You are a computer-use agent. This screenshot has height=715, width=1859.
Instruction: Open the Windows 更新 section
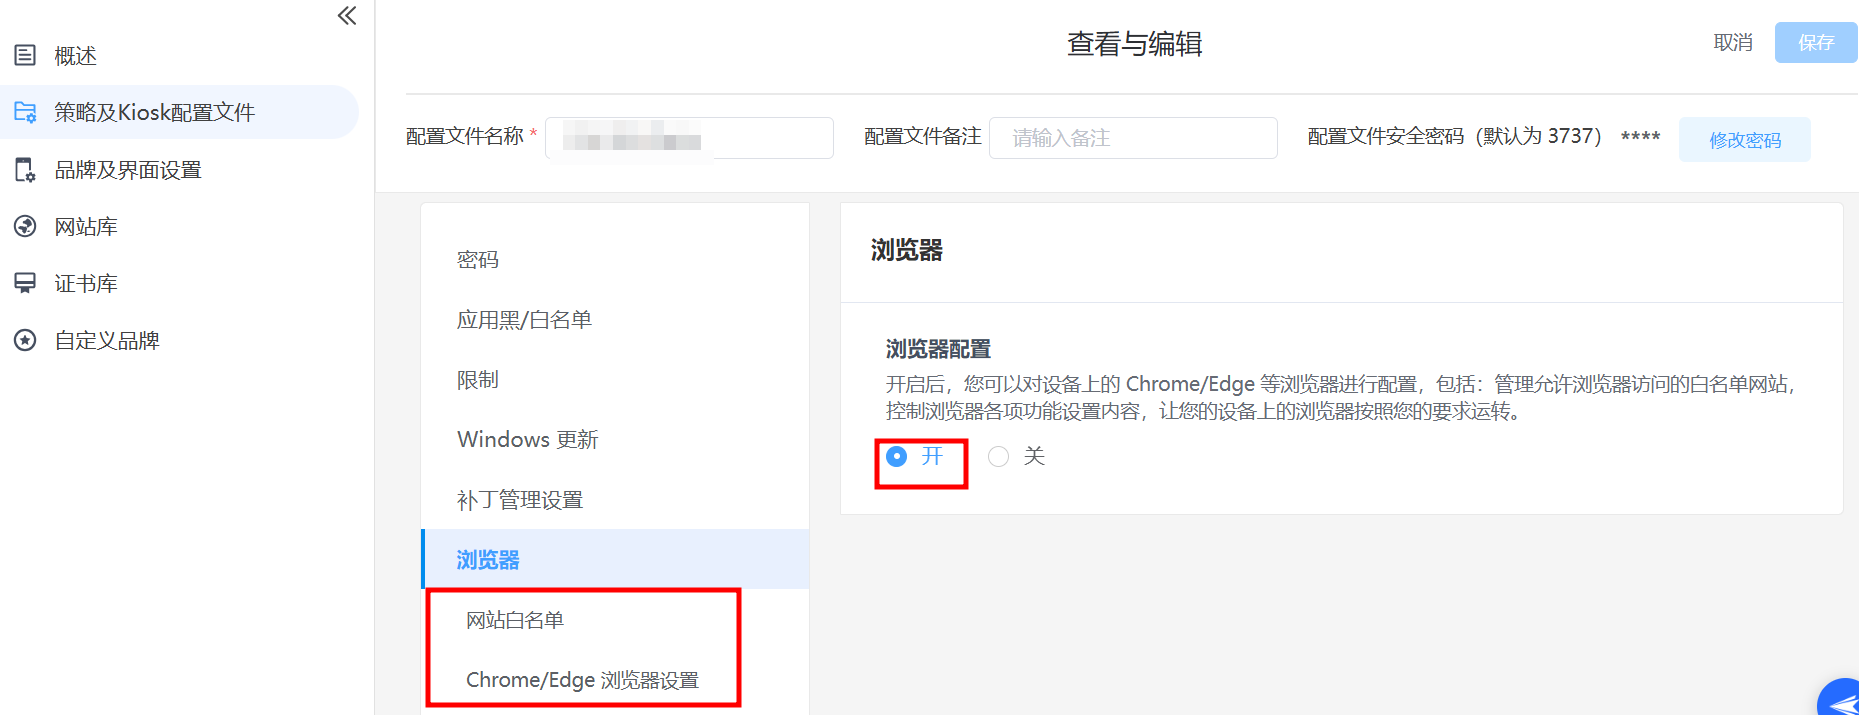(615, 440)
